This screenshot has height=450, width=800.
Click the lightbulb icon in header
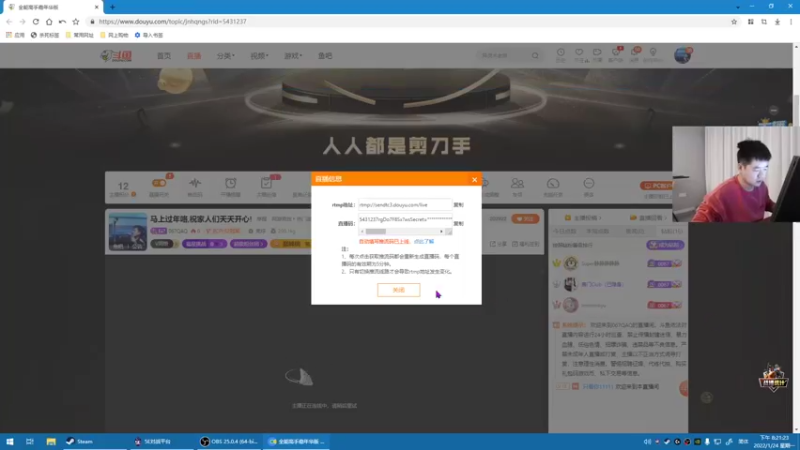click(653, 52)
